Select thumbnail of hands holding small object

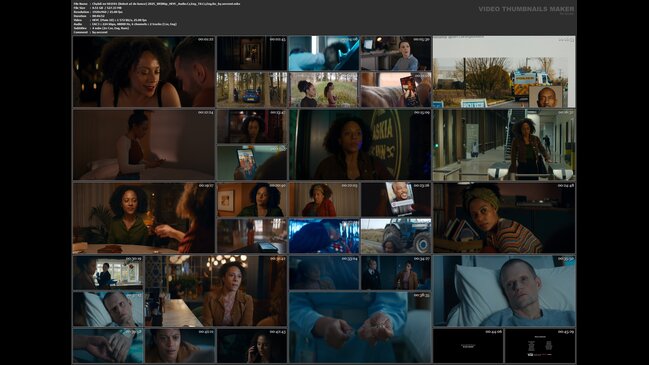coord(360,327)
